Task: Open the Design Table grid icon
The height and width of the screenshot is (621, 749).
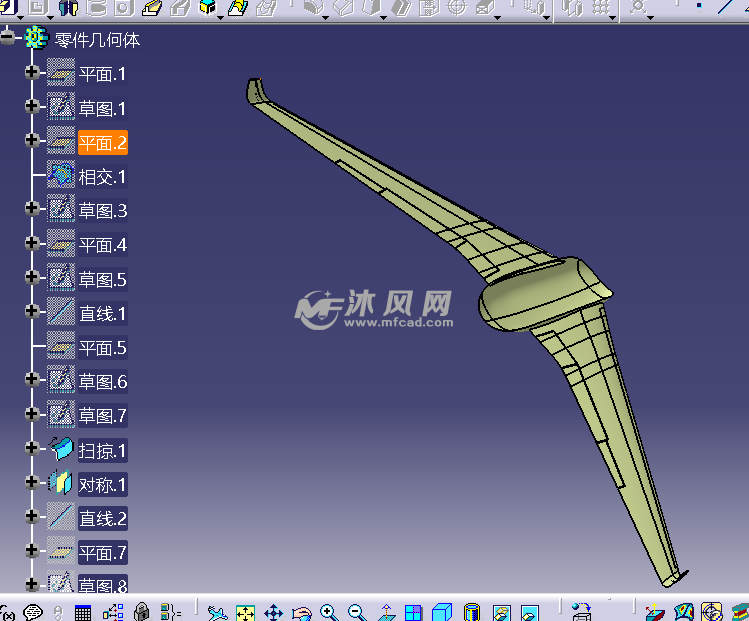Action: point(83,613)
